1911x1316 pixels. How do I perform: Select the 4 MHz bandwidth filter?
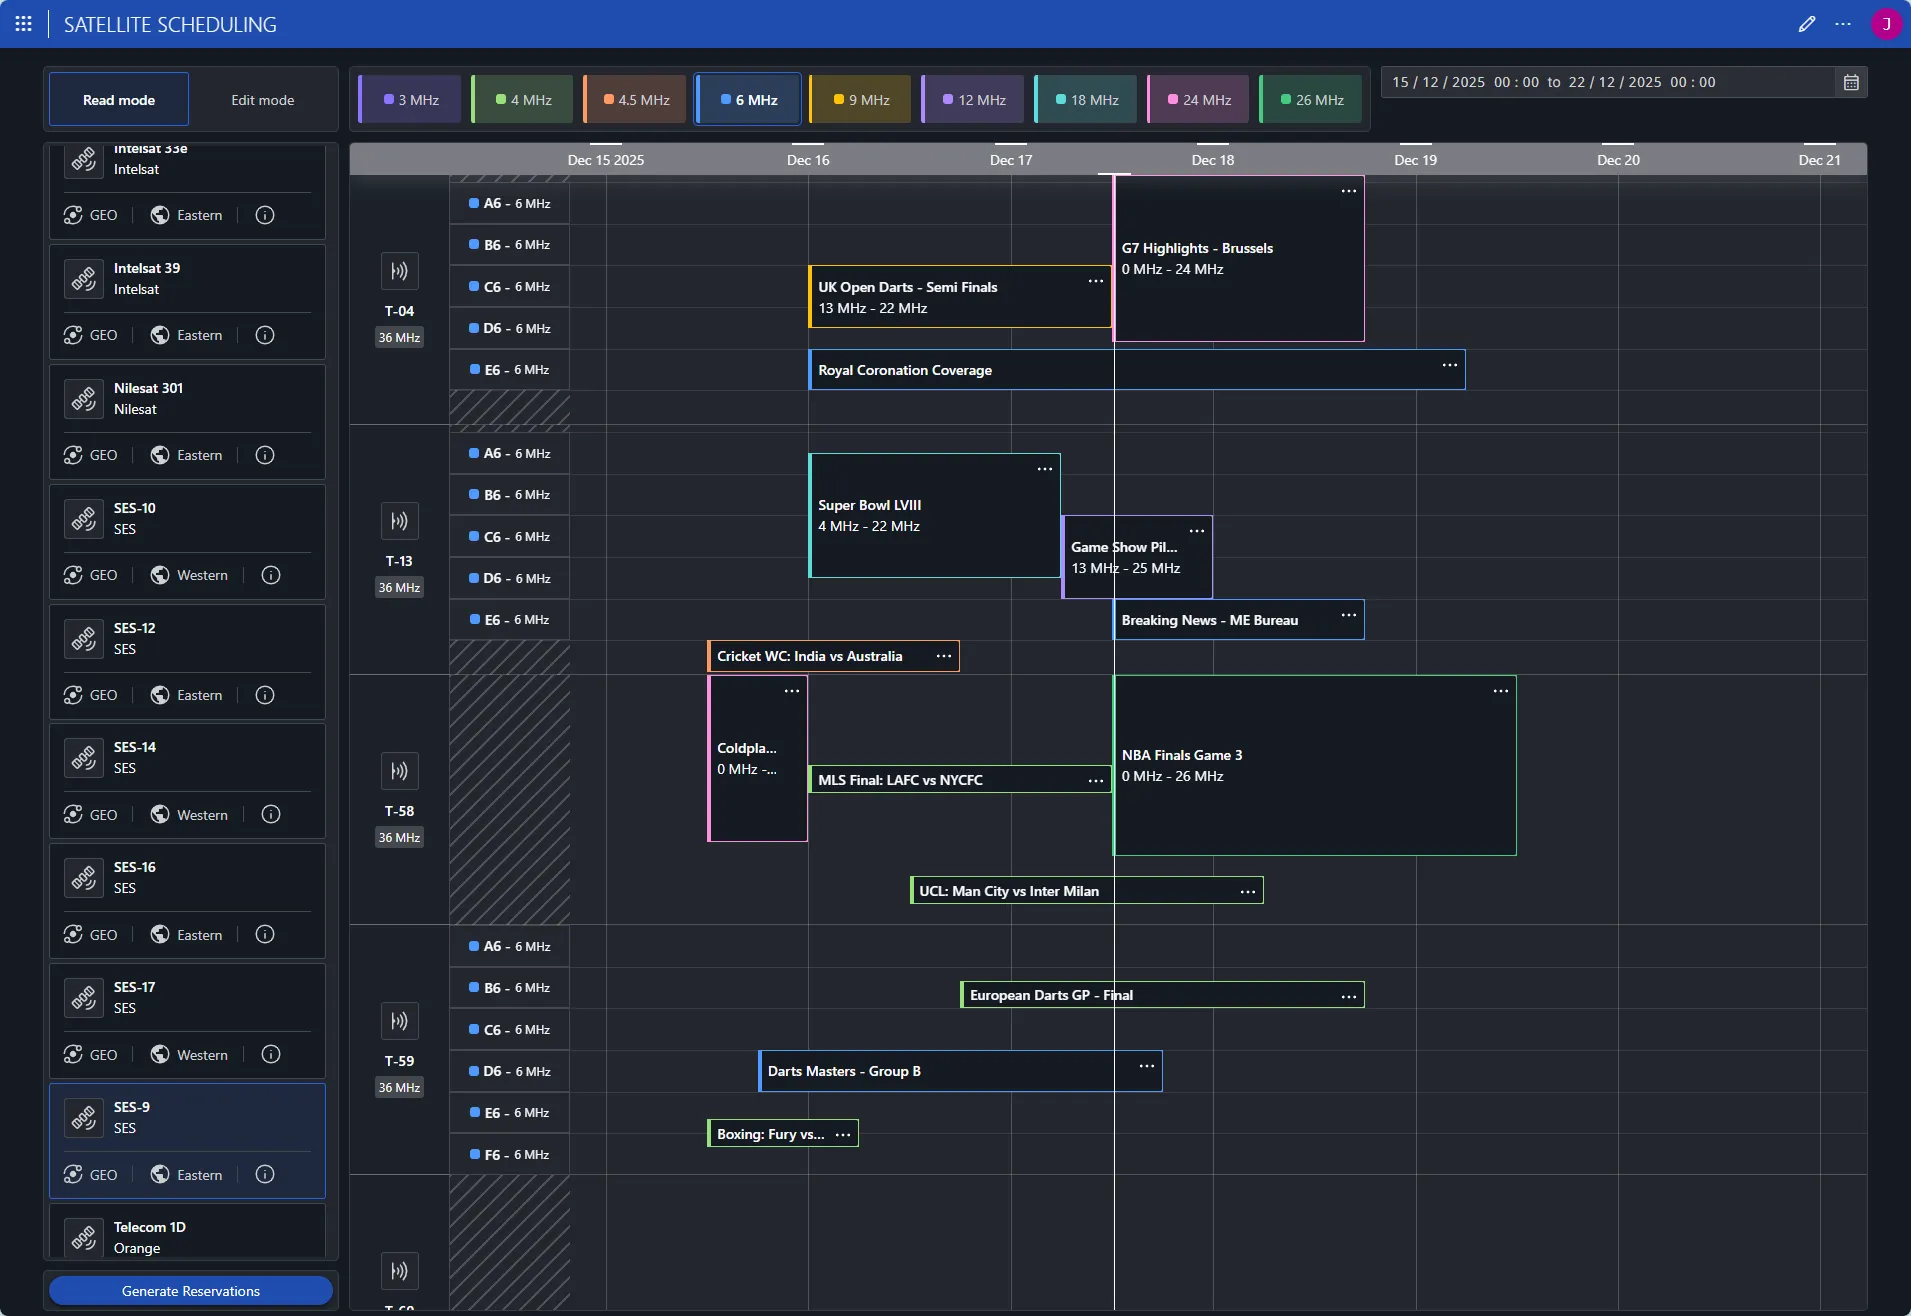(x=523, y=99)
